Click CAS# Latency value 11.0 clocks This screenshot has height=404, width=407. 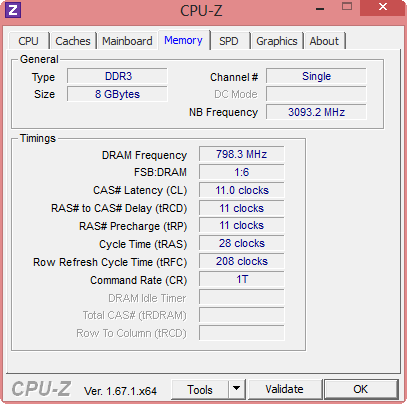(242, 190)
